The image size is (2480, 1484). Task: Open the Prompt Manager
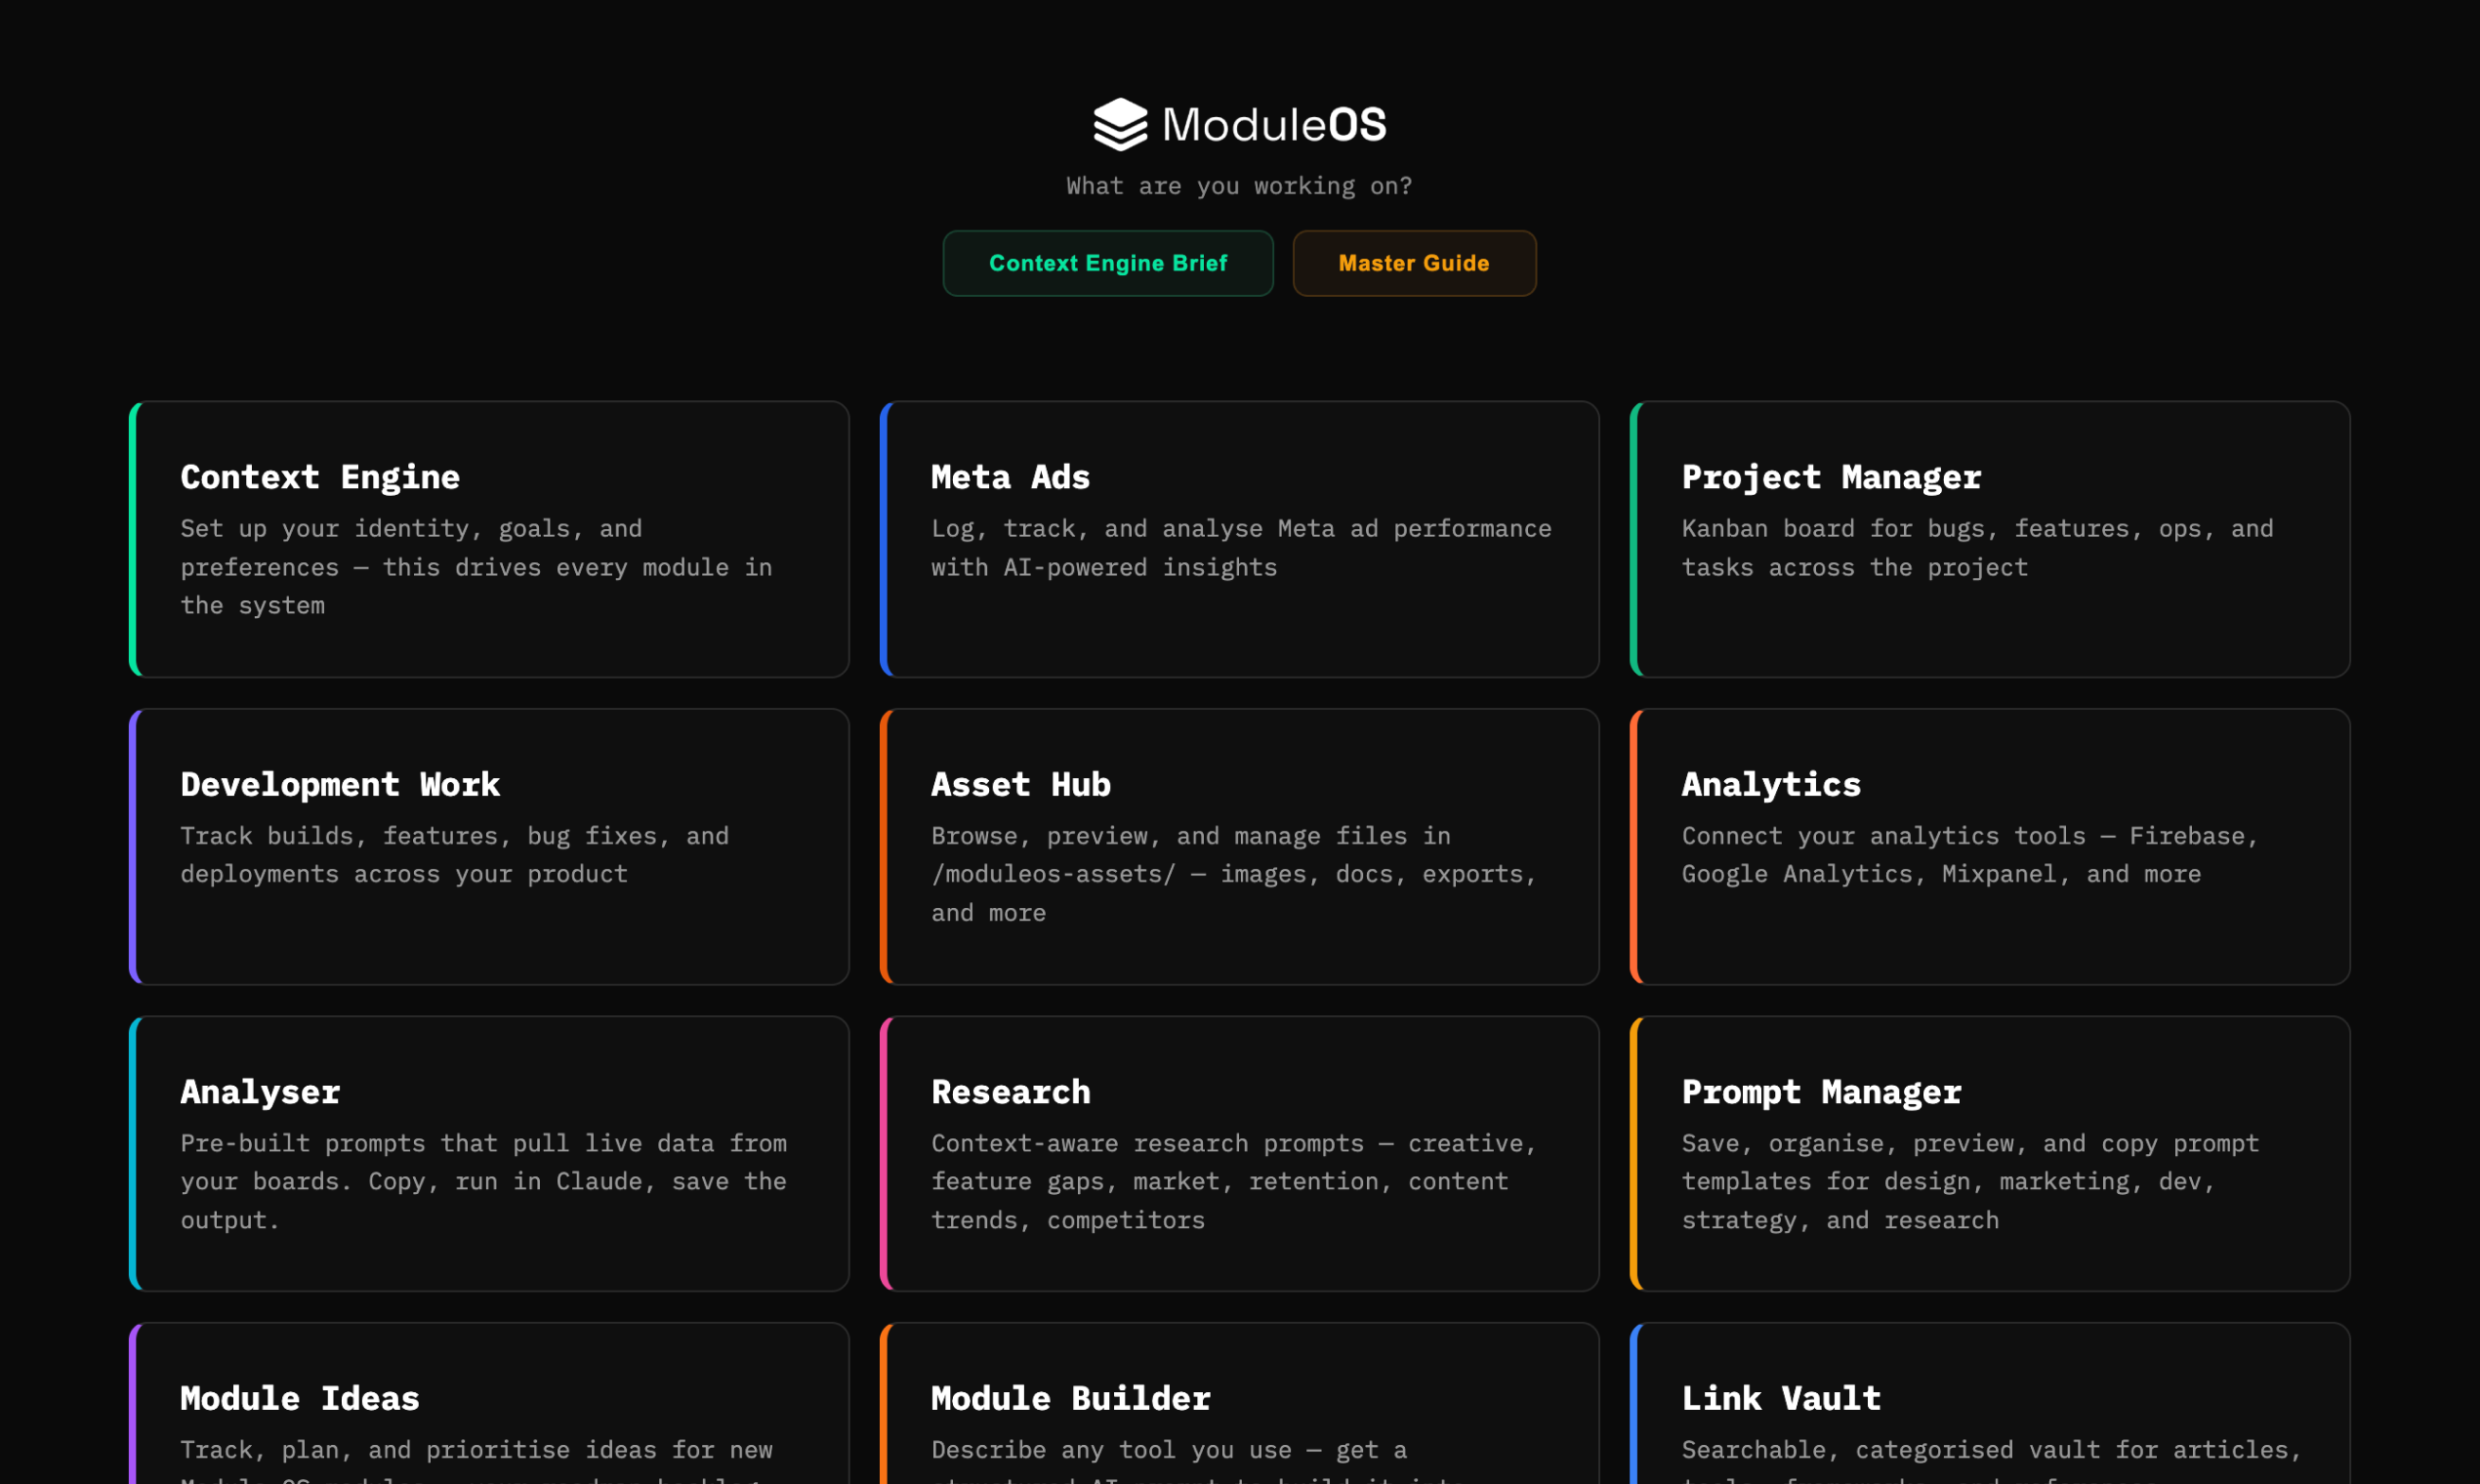pyautogui.click(x=1990, y=1154)
